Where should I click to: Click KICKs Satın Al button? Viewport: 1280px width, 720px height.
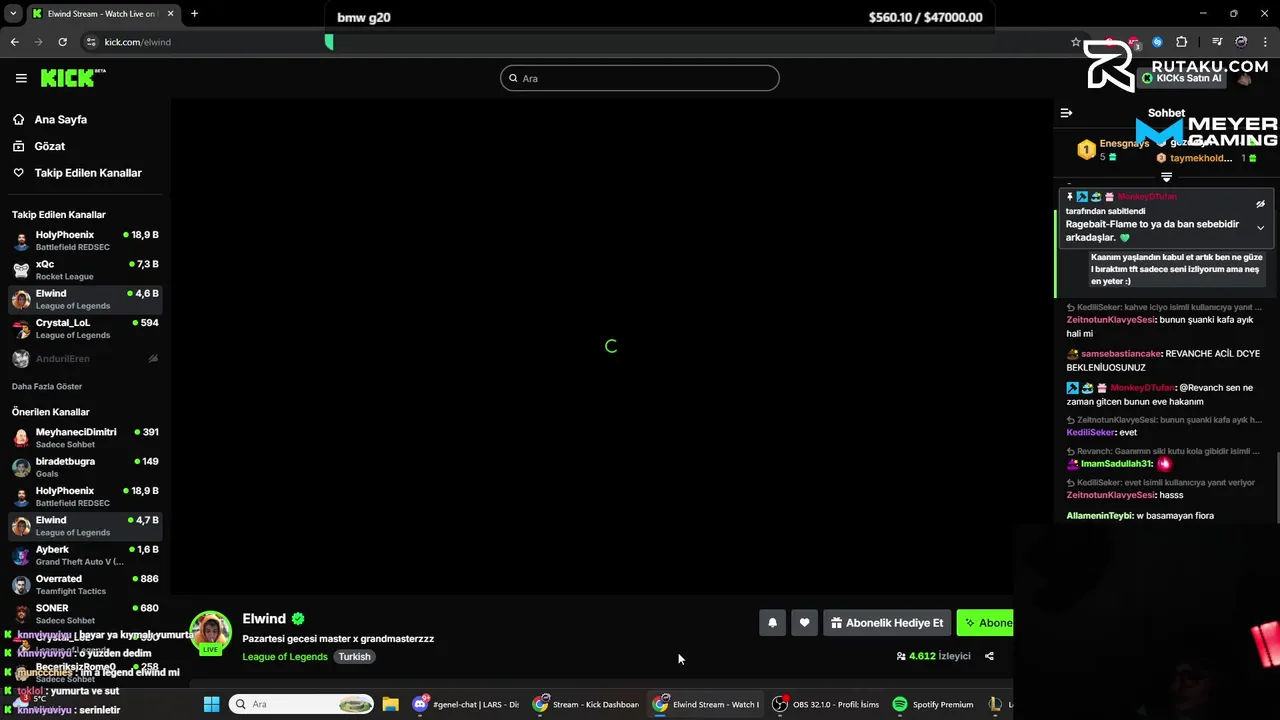1181,78
